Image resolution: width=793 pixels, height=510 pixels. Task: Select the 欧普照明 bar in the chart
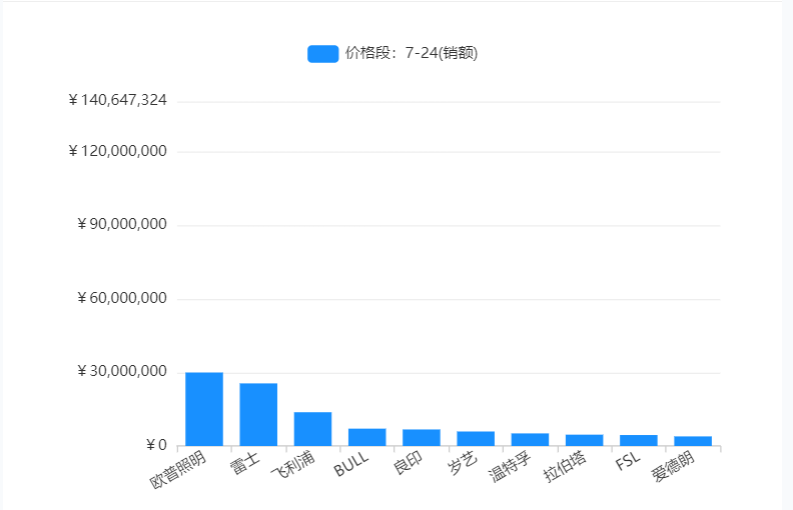[204, 409]
